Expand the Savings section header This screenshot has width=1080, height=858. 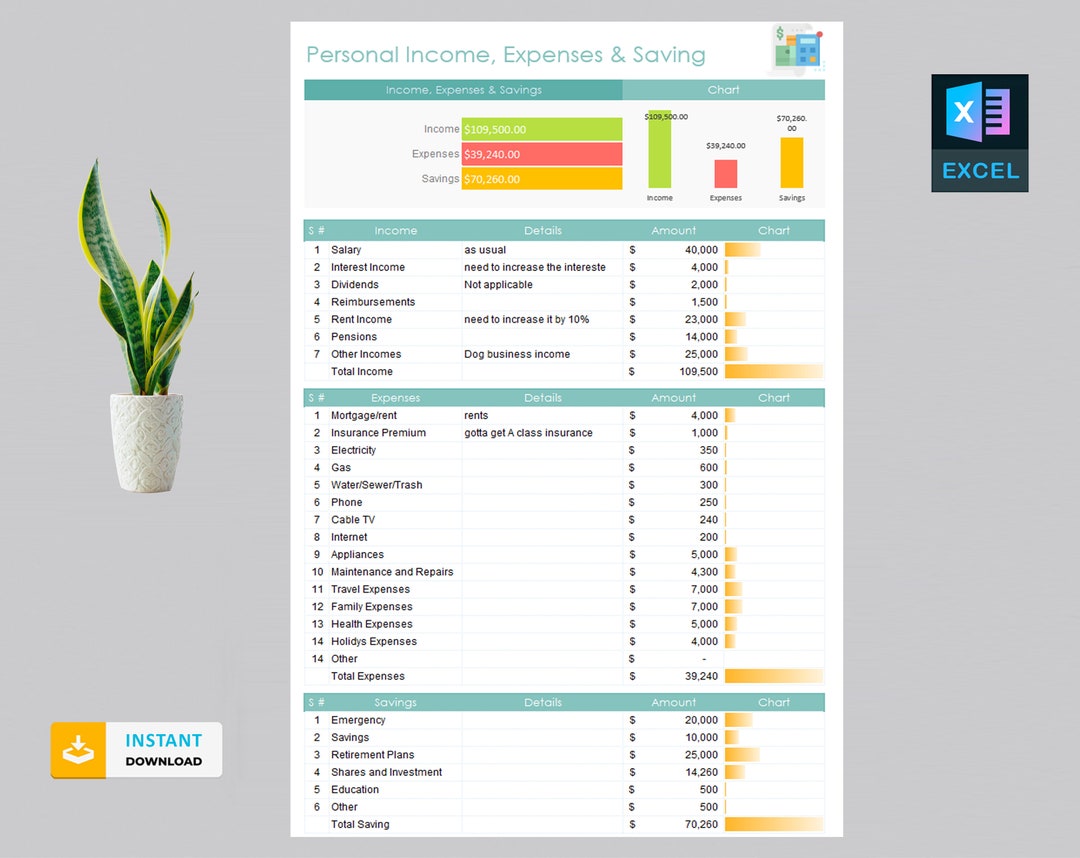(x=396, y=702)
